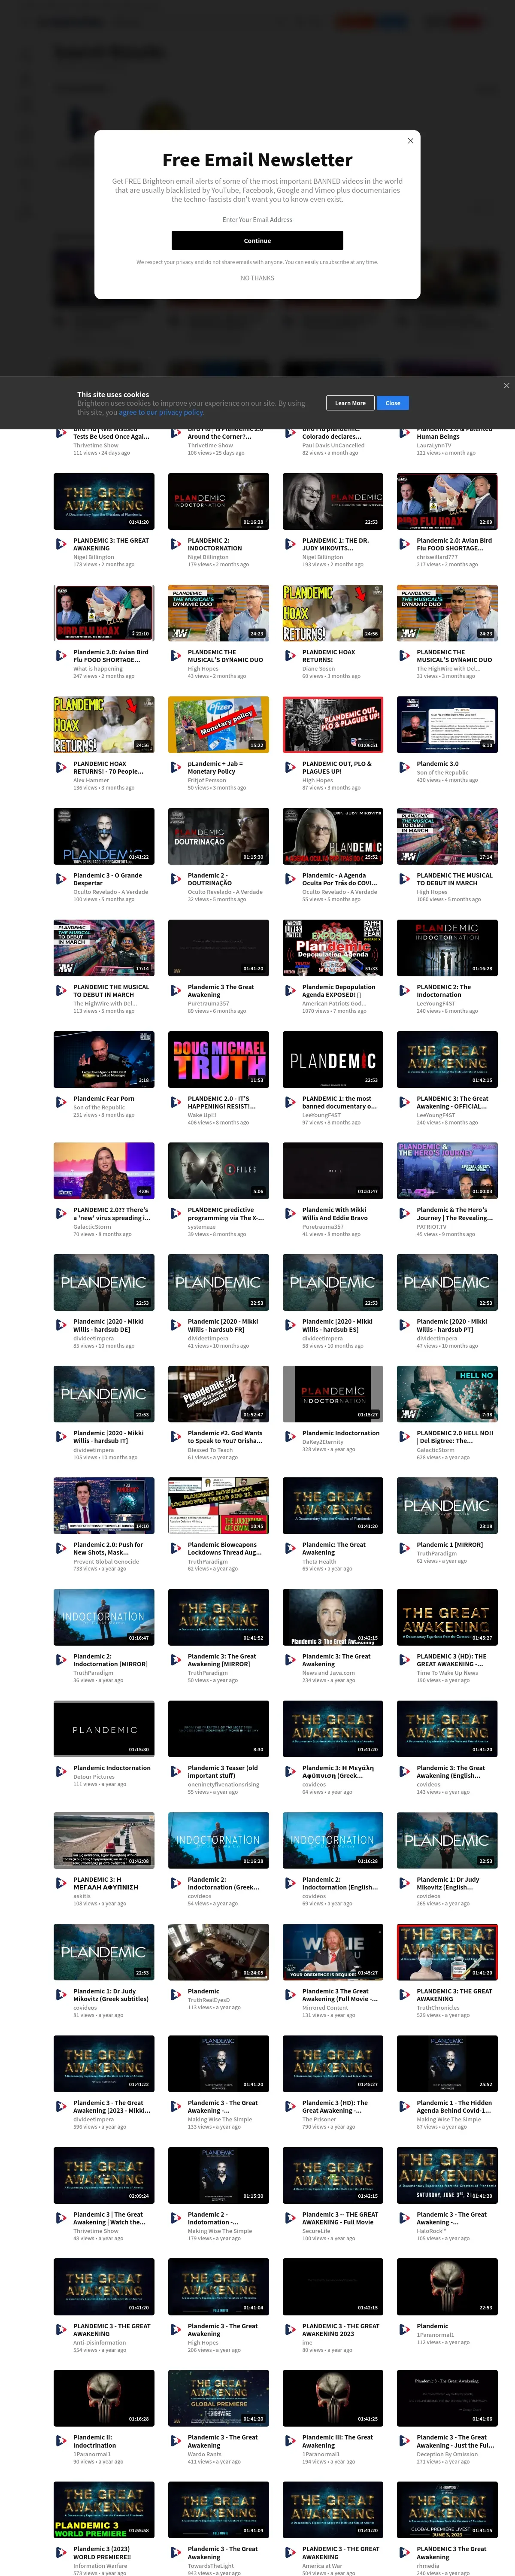Open the DOUG MICHAEL TRUTH thumbnail

click(218, 1059)
